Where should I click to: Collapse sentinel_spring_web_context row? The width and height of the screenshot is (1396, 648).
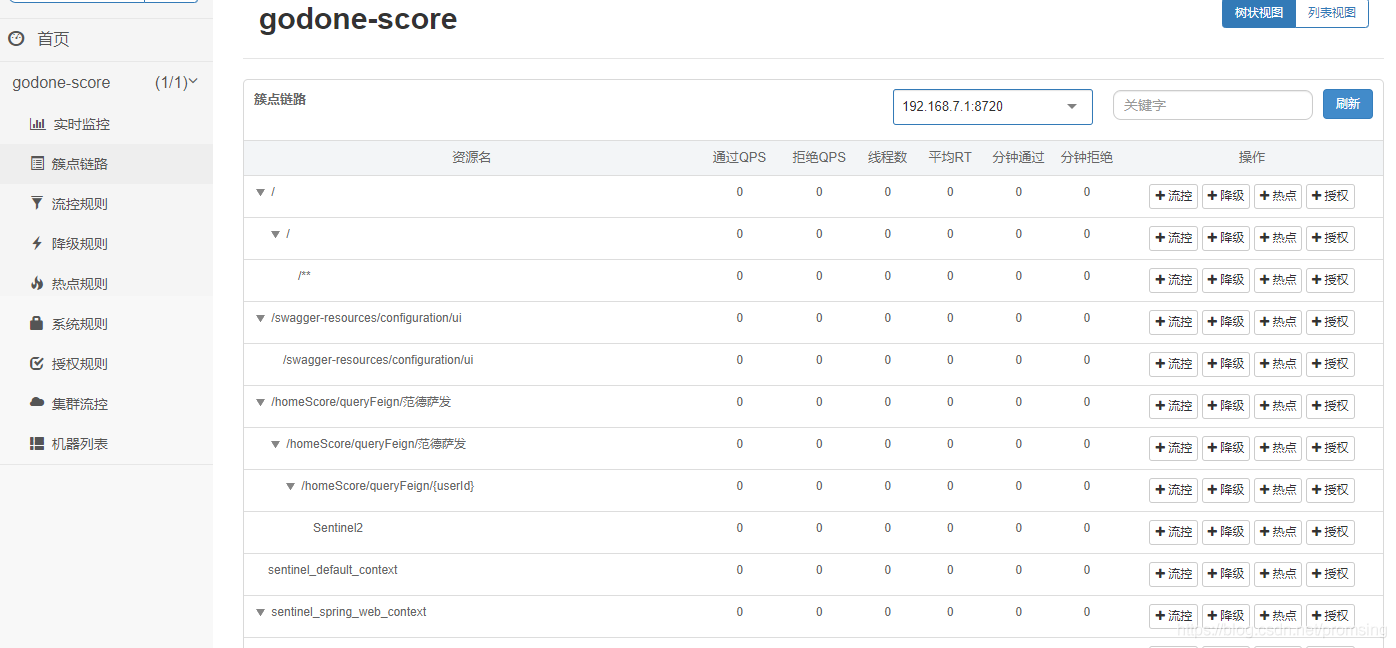click(x=261, y=612)
